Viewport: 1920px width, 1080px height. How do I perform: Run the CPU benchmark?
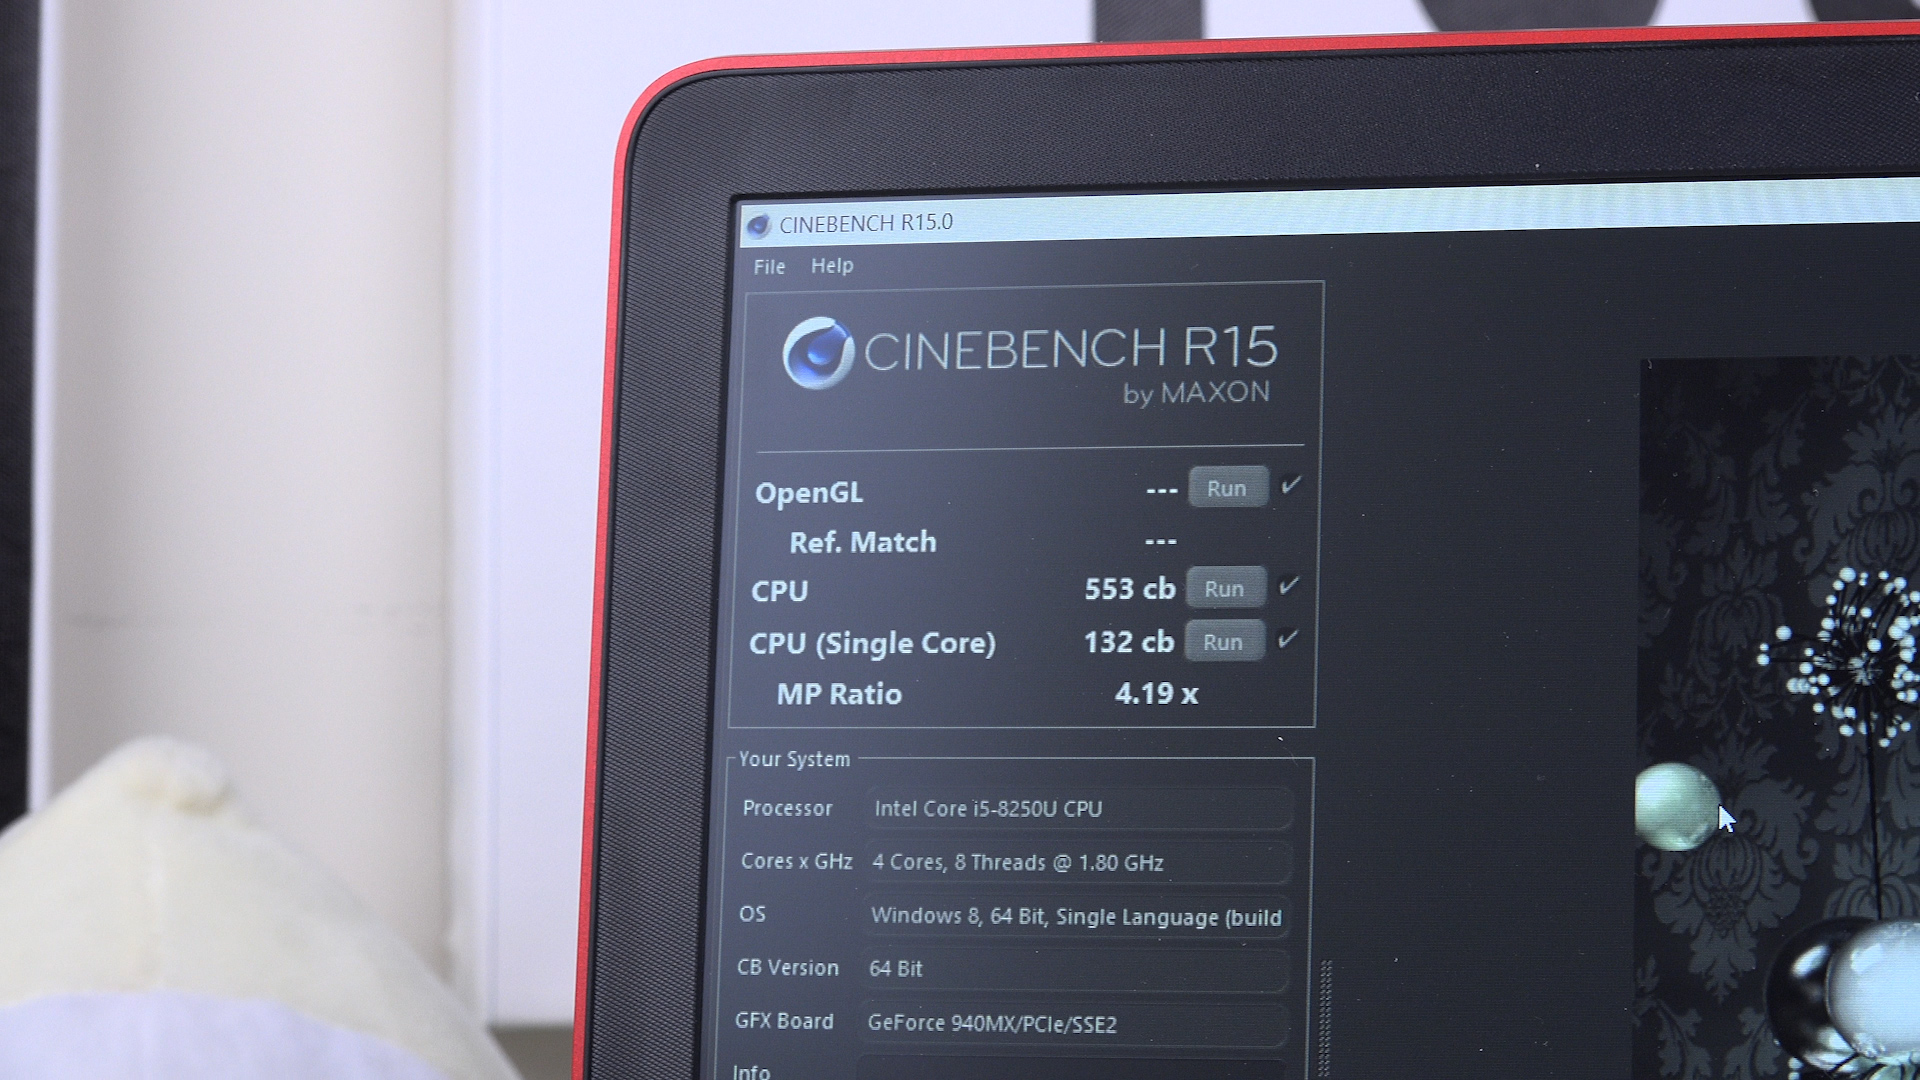1226,588
